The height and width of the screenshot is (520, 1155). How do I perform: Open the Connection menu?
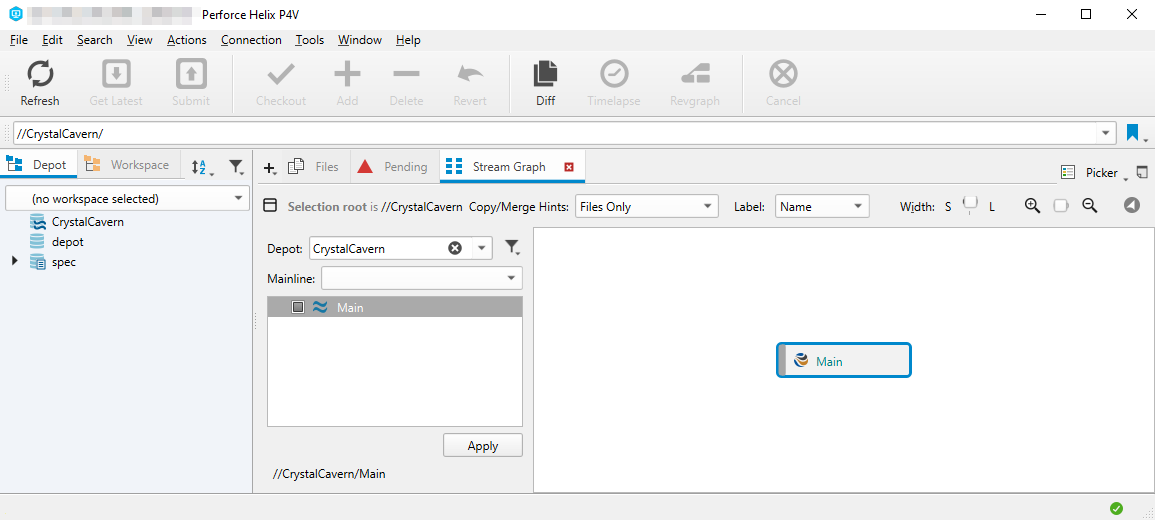click(251, 40)
